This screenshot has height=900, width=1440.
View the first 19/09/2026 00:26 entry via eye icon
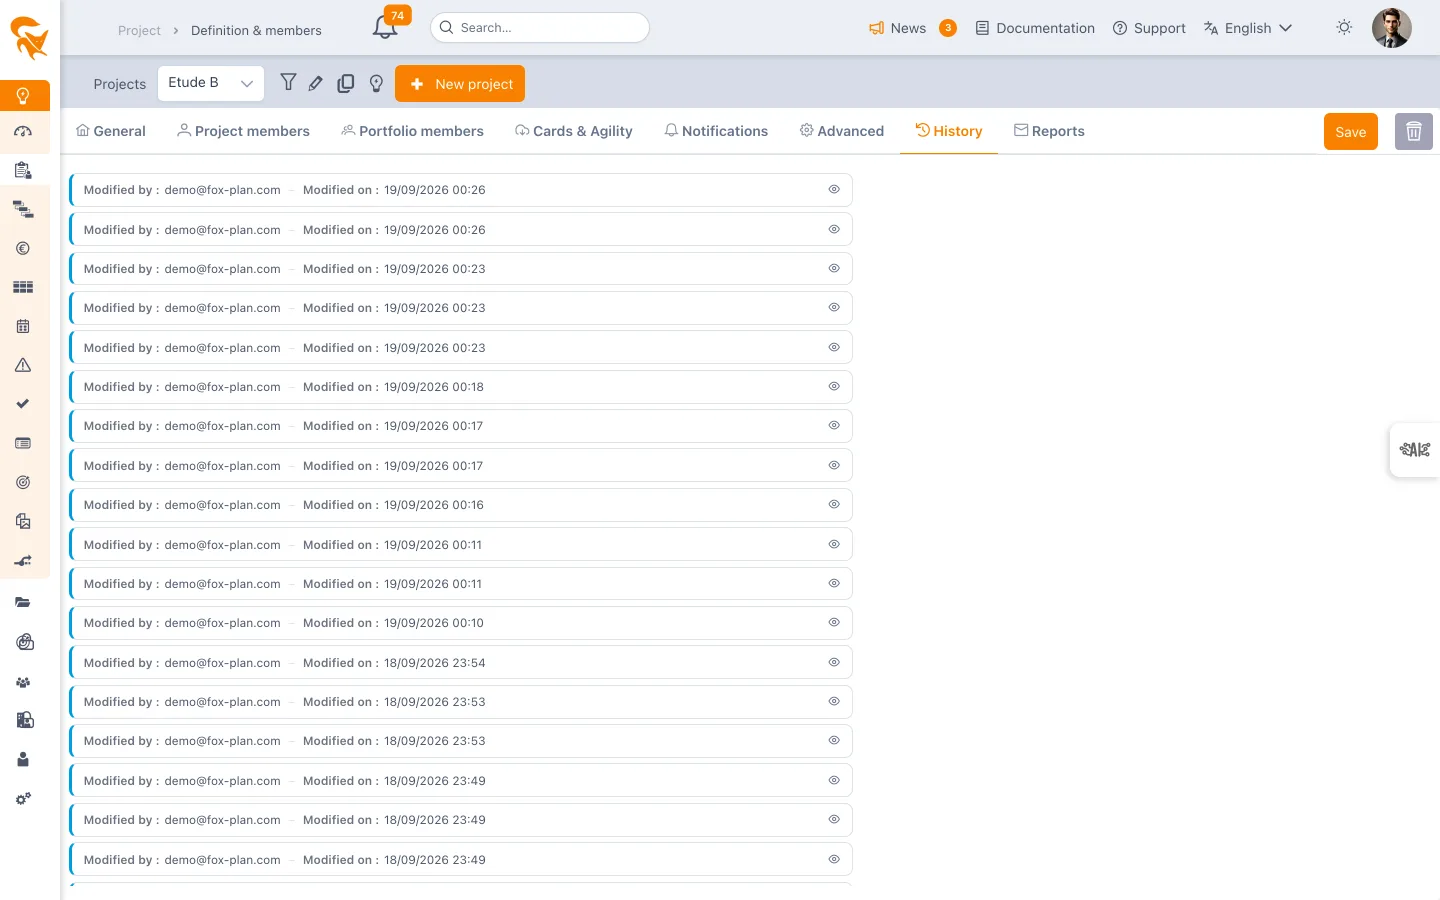834,190
